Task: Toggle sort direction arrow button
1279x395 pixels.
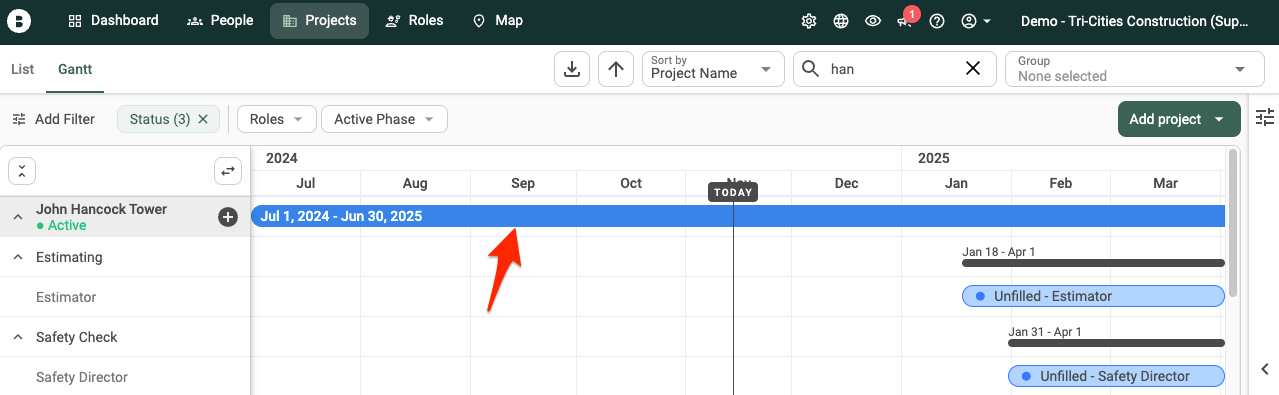Action: tap(616, 69)
